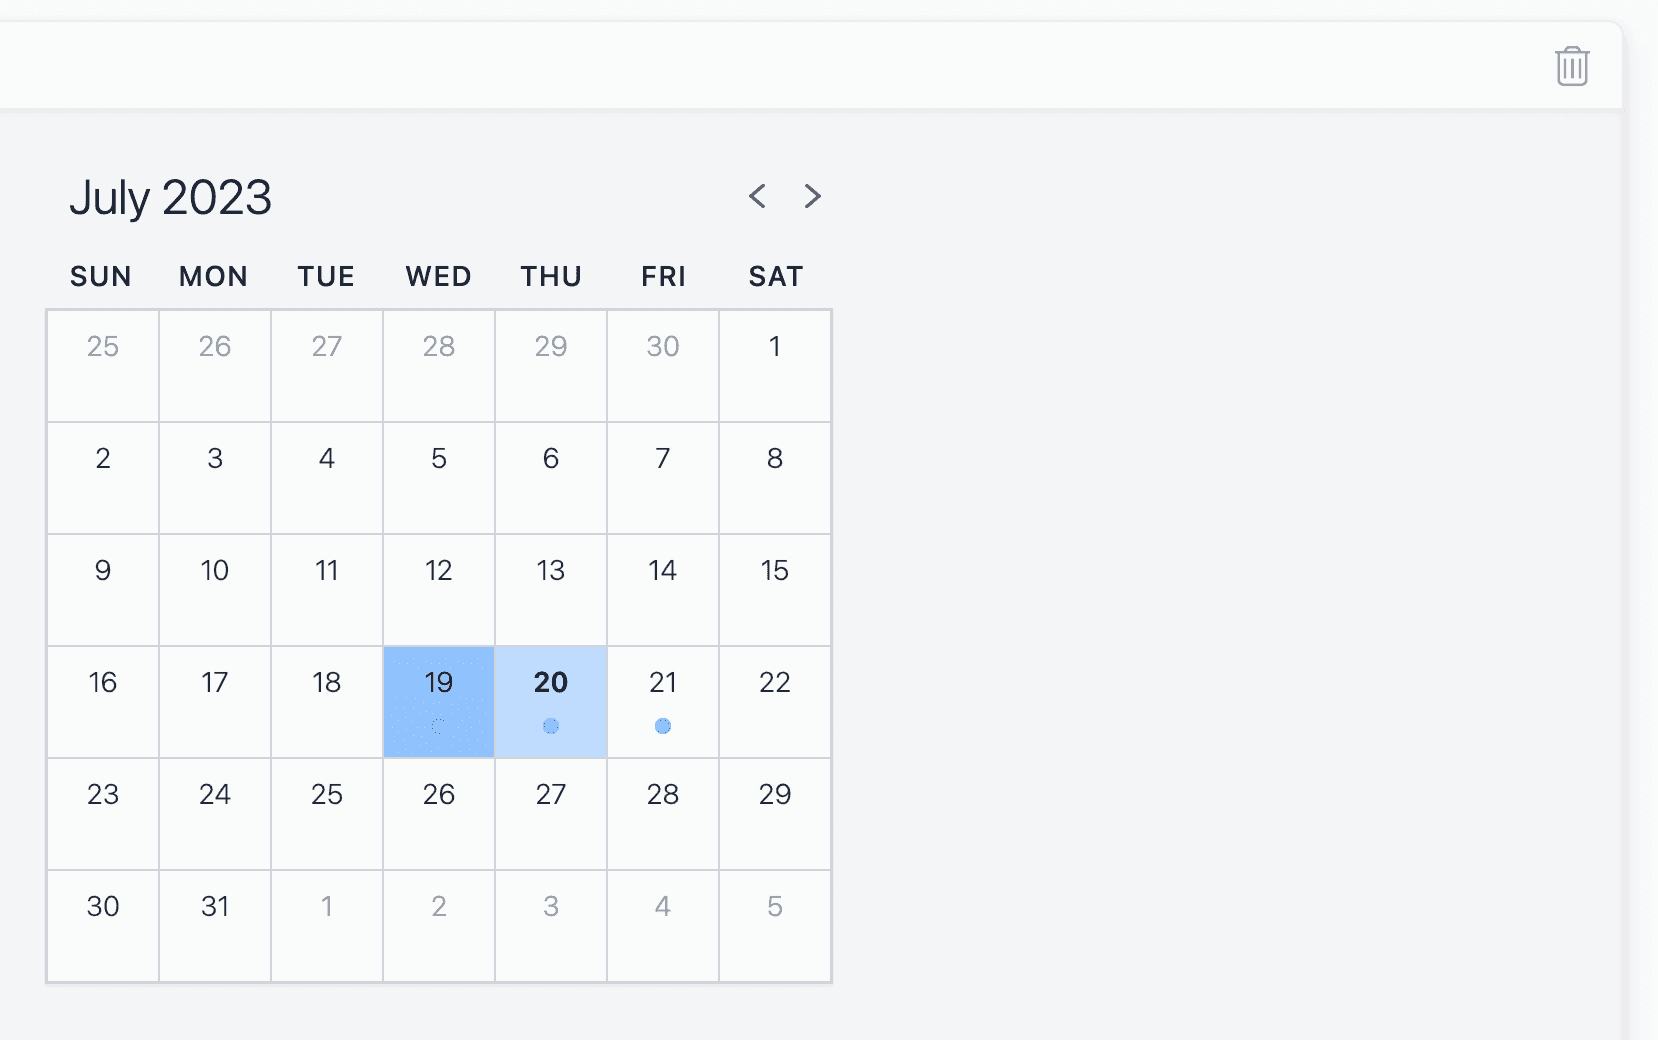Select August 1 in the bottom row

tap(327, 925)
